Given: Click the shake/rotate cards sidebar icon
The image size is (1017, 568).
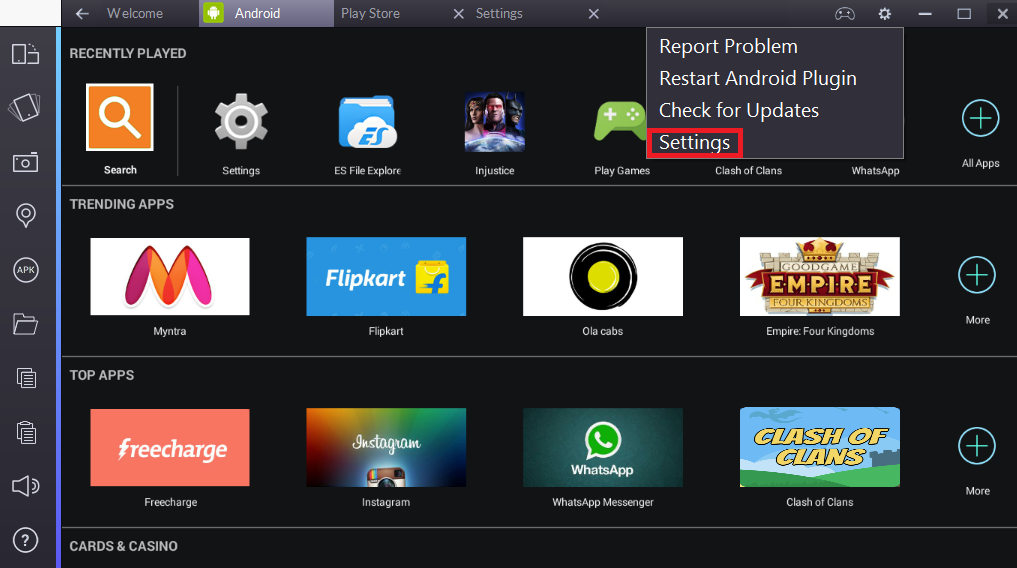Looking at the screenshot, I should pyautogui.click(x=25, y=107).
